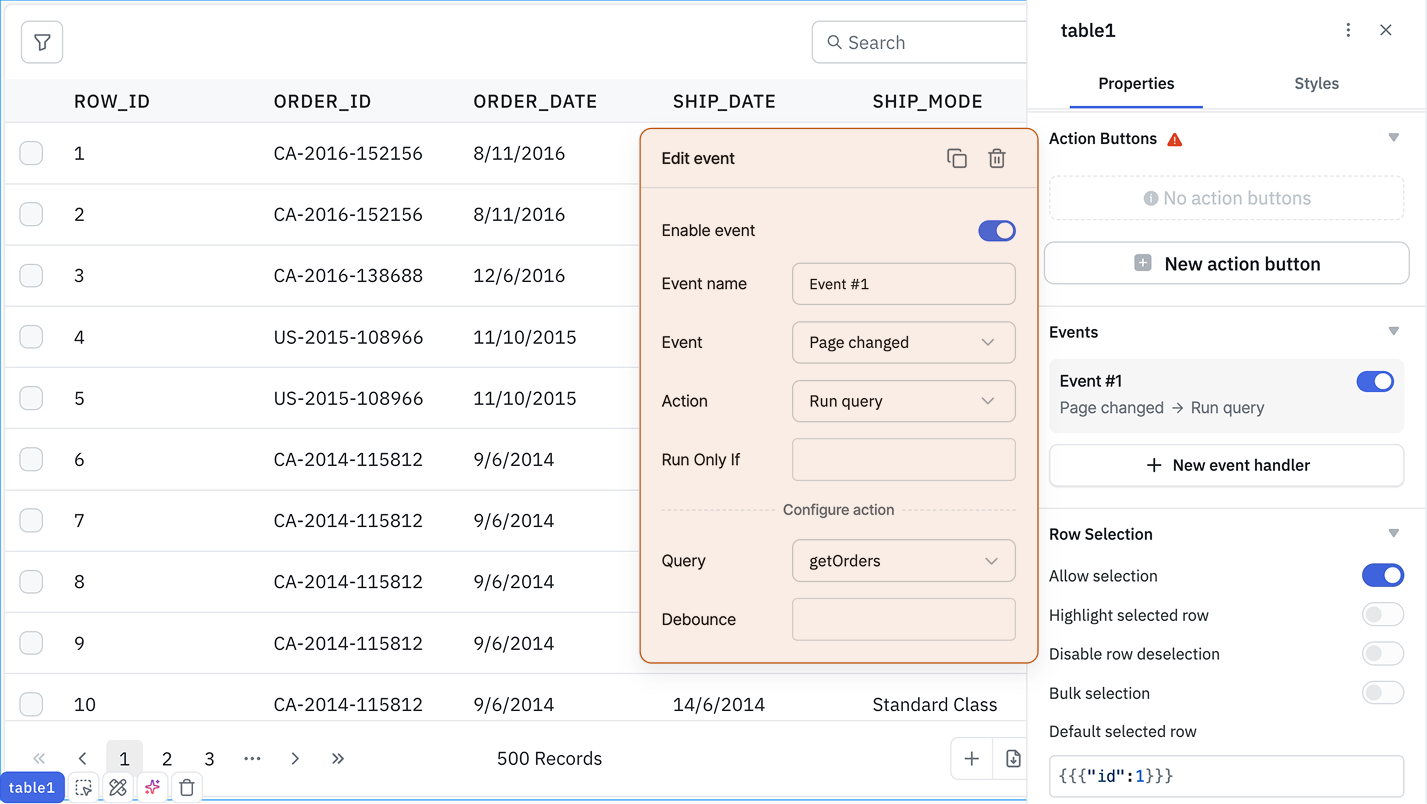Click the red warning icon beside Action Buttons
This screenshot has width=1427, height=804.
click(x=1175, y=139)
